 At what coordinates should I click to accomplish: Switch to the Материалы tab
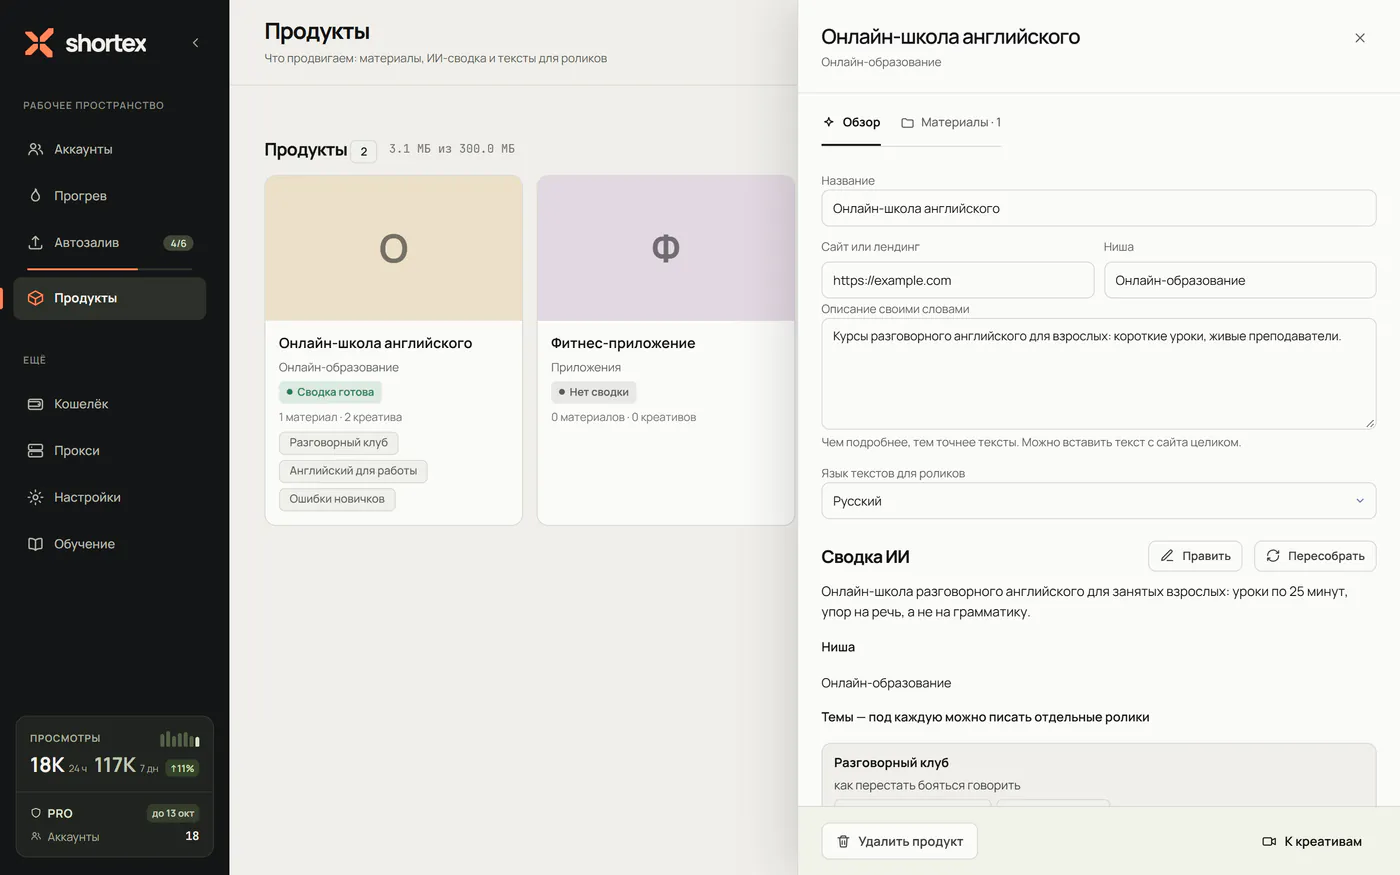click(x=951, y=122)
